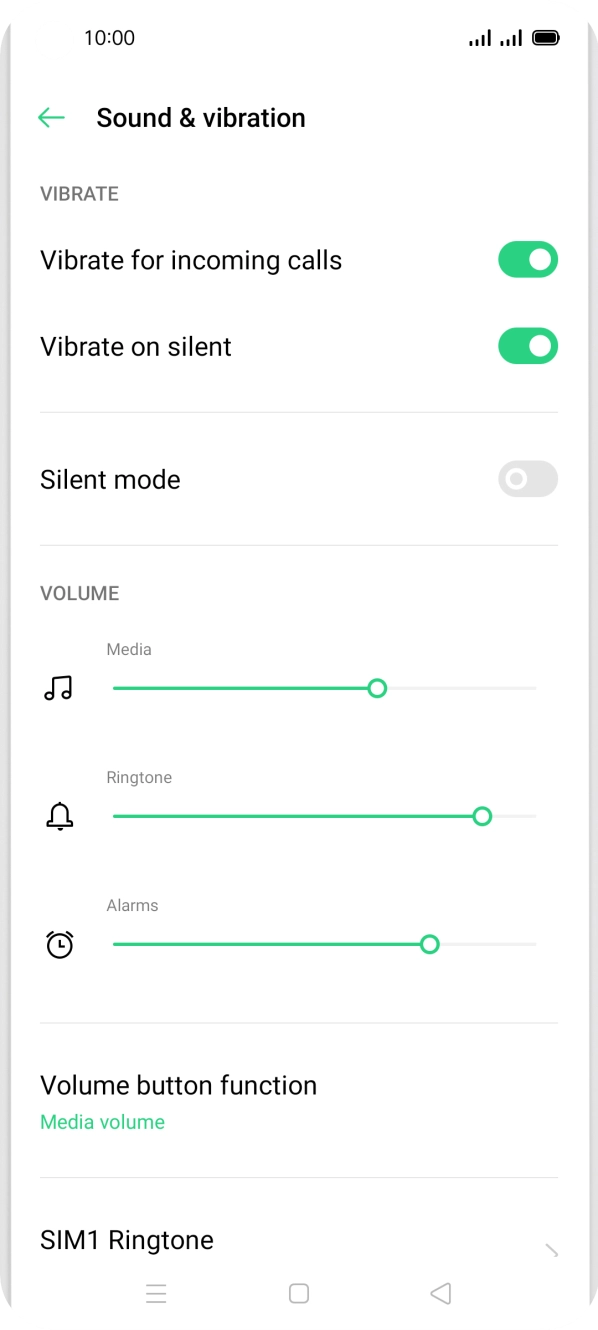Tap the back navigation triangle
The width and height of the screenshot is (598, 1330).
pos(441,1293)
